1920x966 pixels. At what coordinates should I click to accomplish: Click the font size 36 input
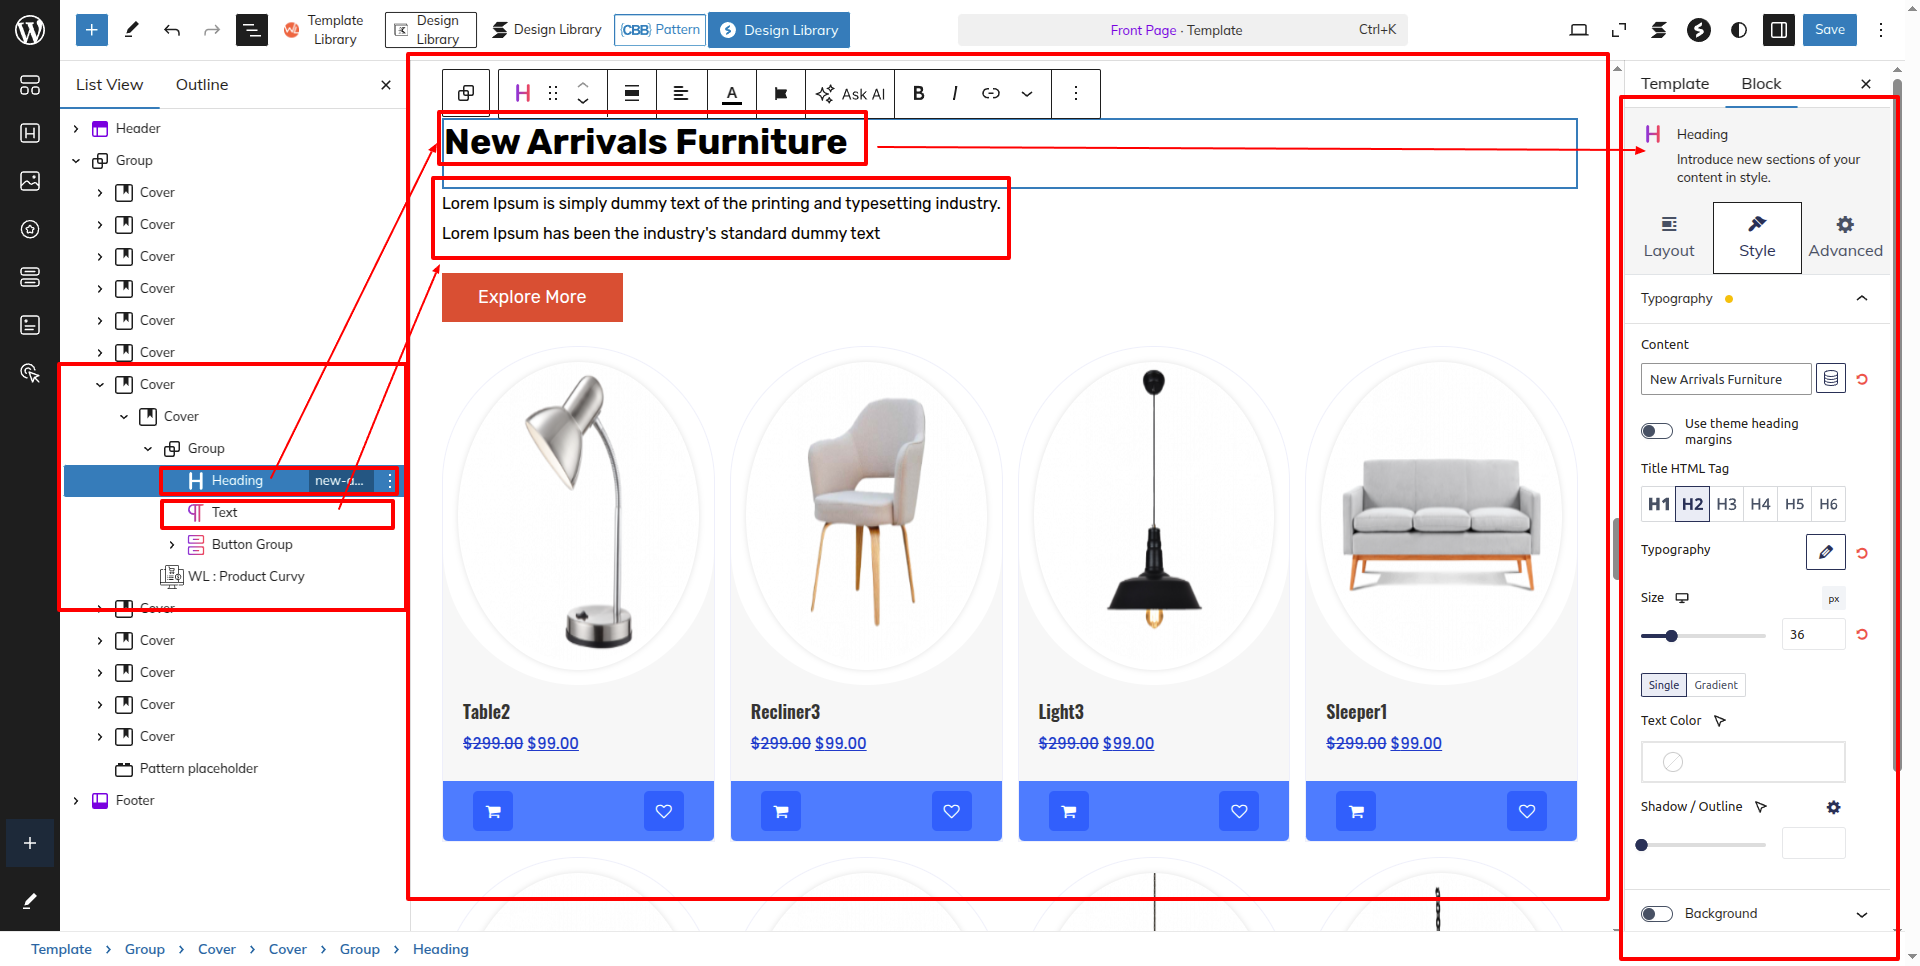(x=1814, y=635)
